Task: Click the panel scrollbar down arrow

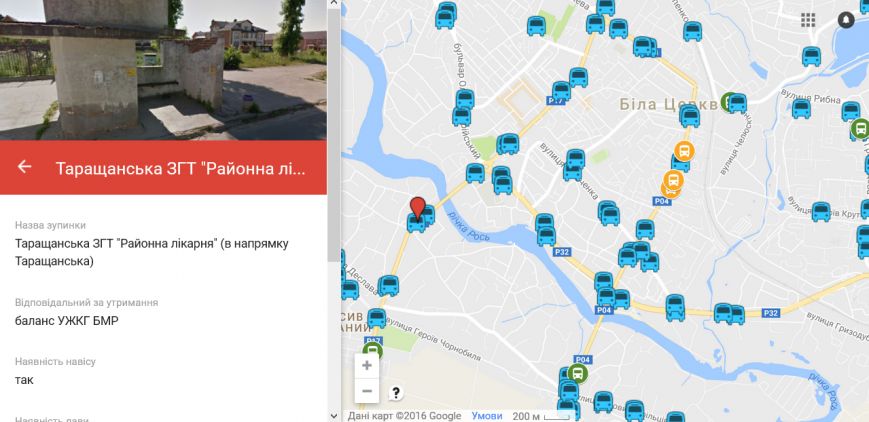Action: point(334,415)
